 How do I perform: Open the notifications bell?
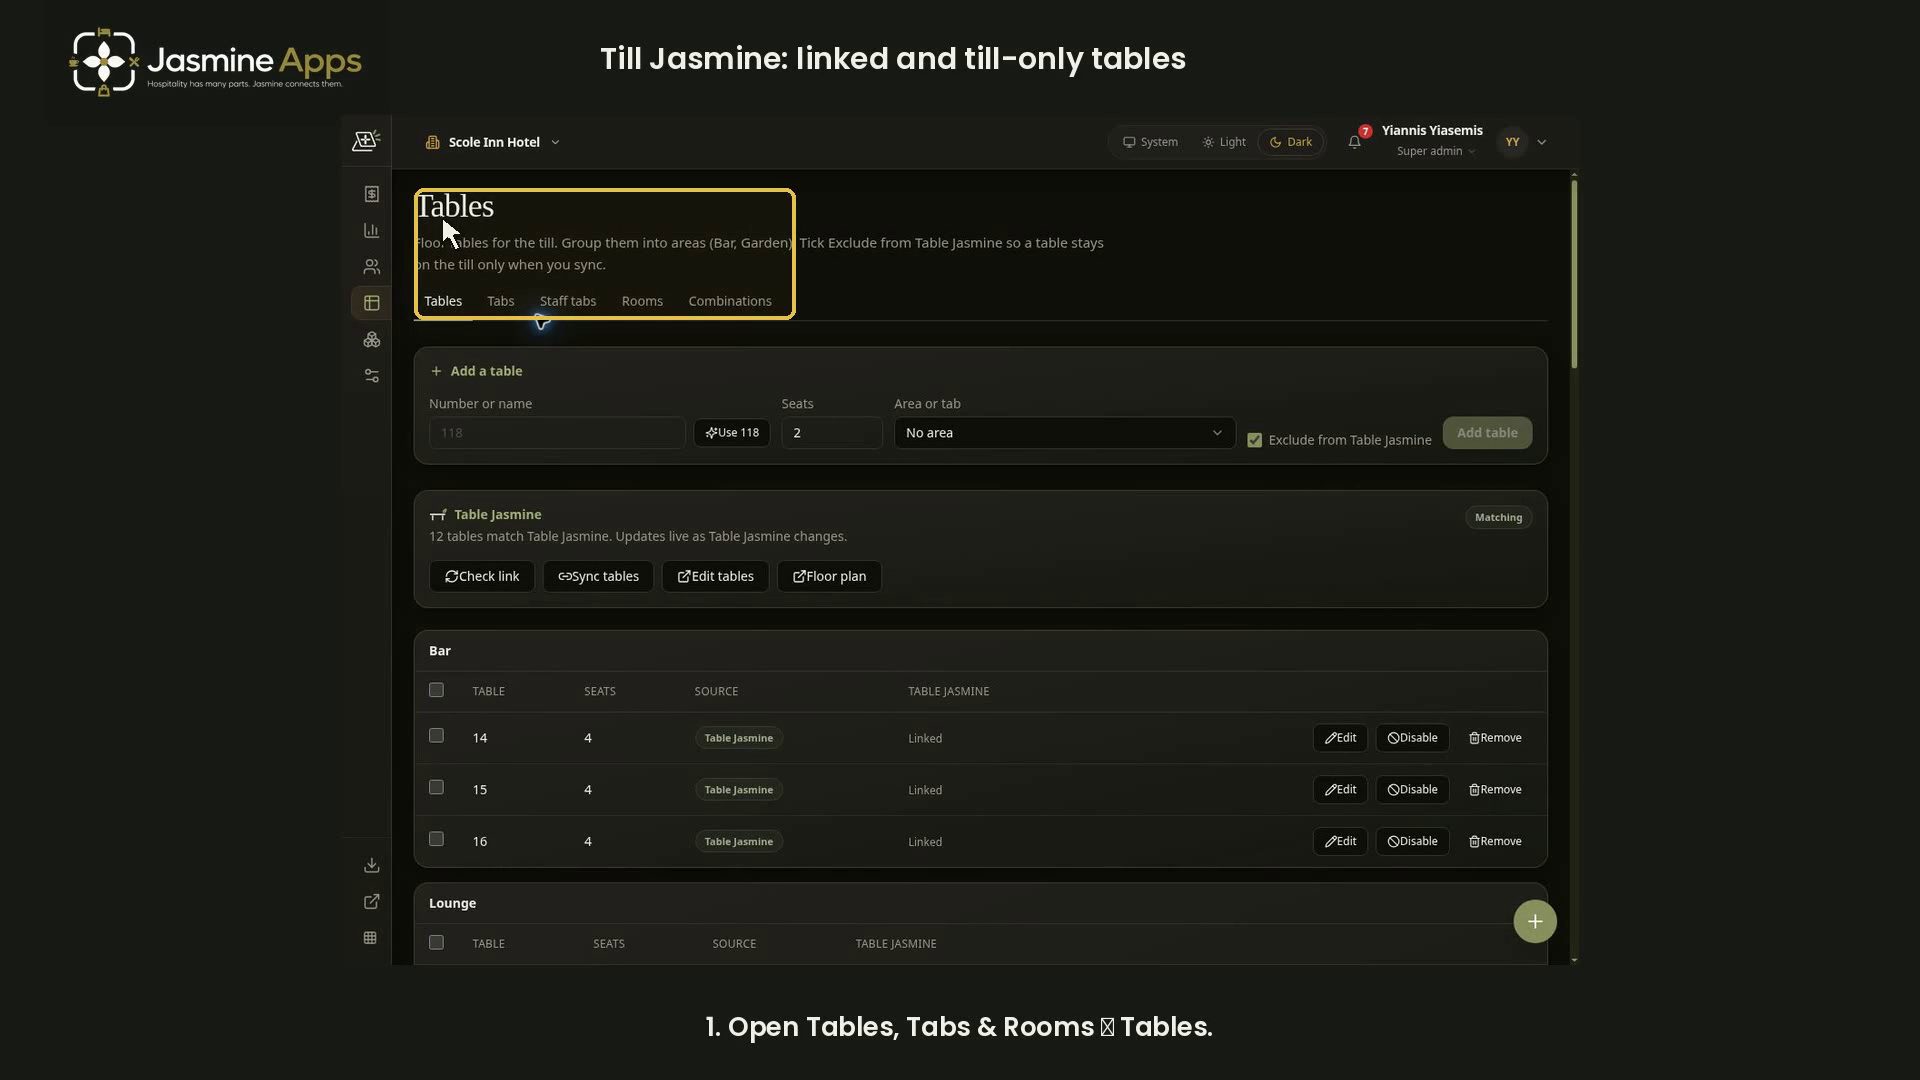(1354, 142)
